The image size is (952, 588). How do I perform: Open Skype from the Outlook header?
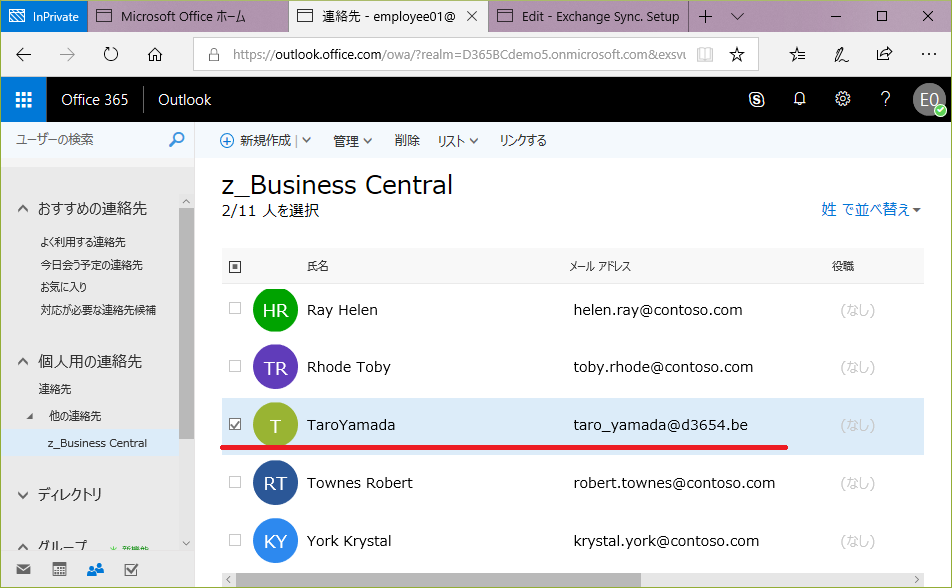(x=756, y=99)
